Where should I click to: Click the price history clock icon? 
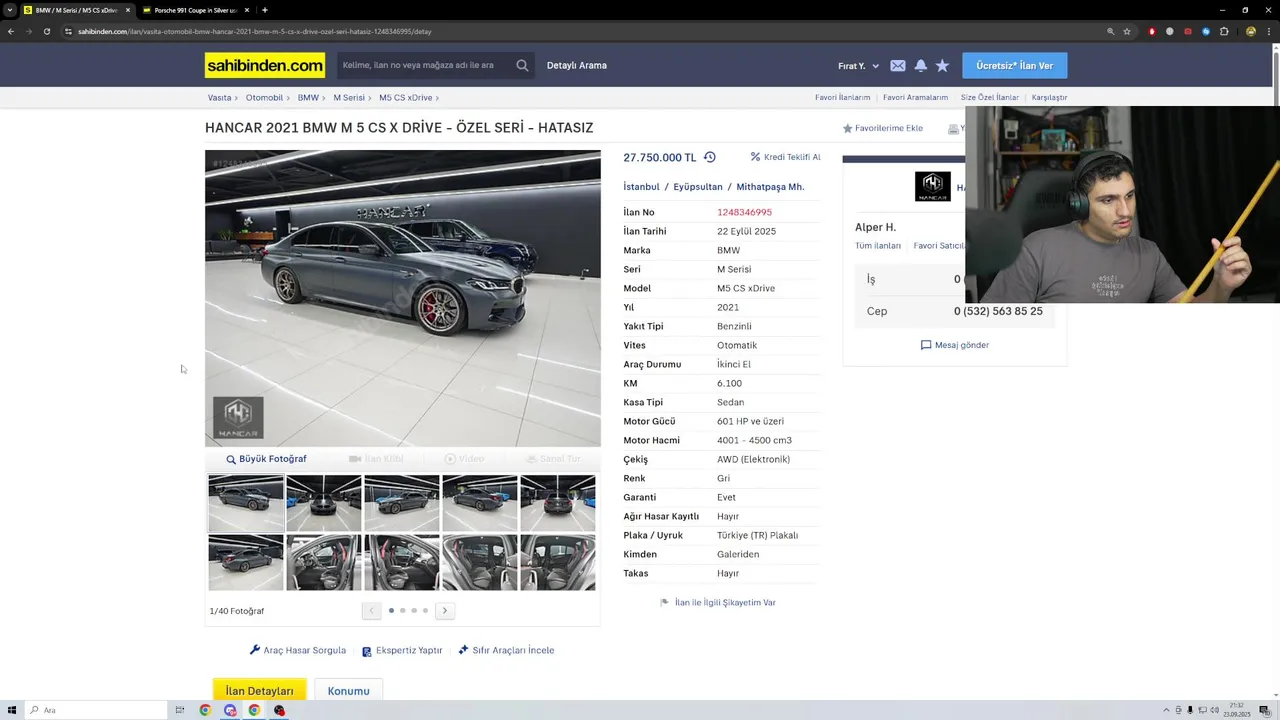tap(709, 157)
